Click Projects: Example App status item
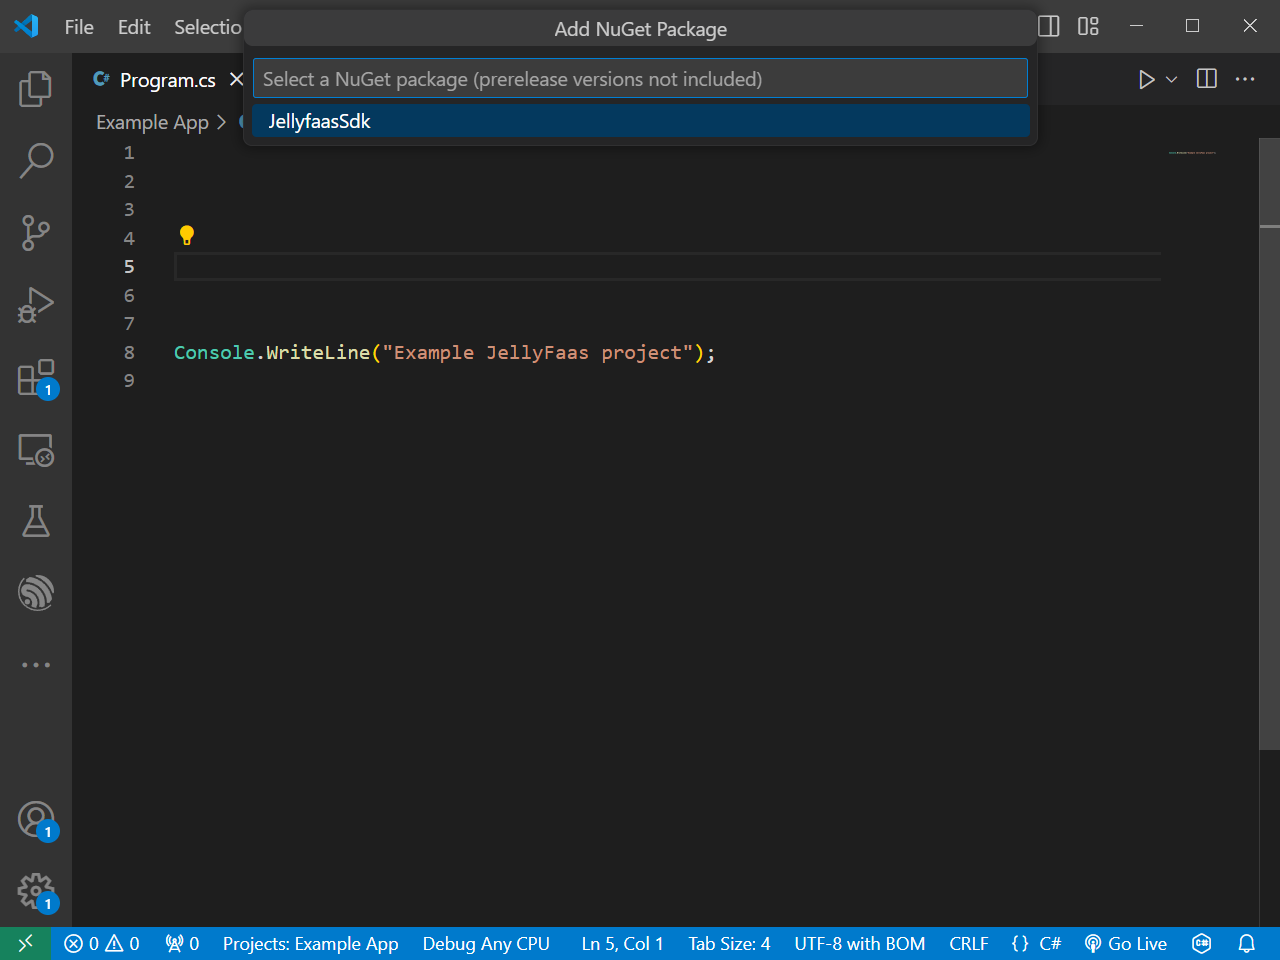The image size is (1280, 960). point(310,943)
